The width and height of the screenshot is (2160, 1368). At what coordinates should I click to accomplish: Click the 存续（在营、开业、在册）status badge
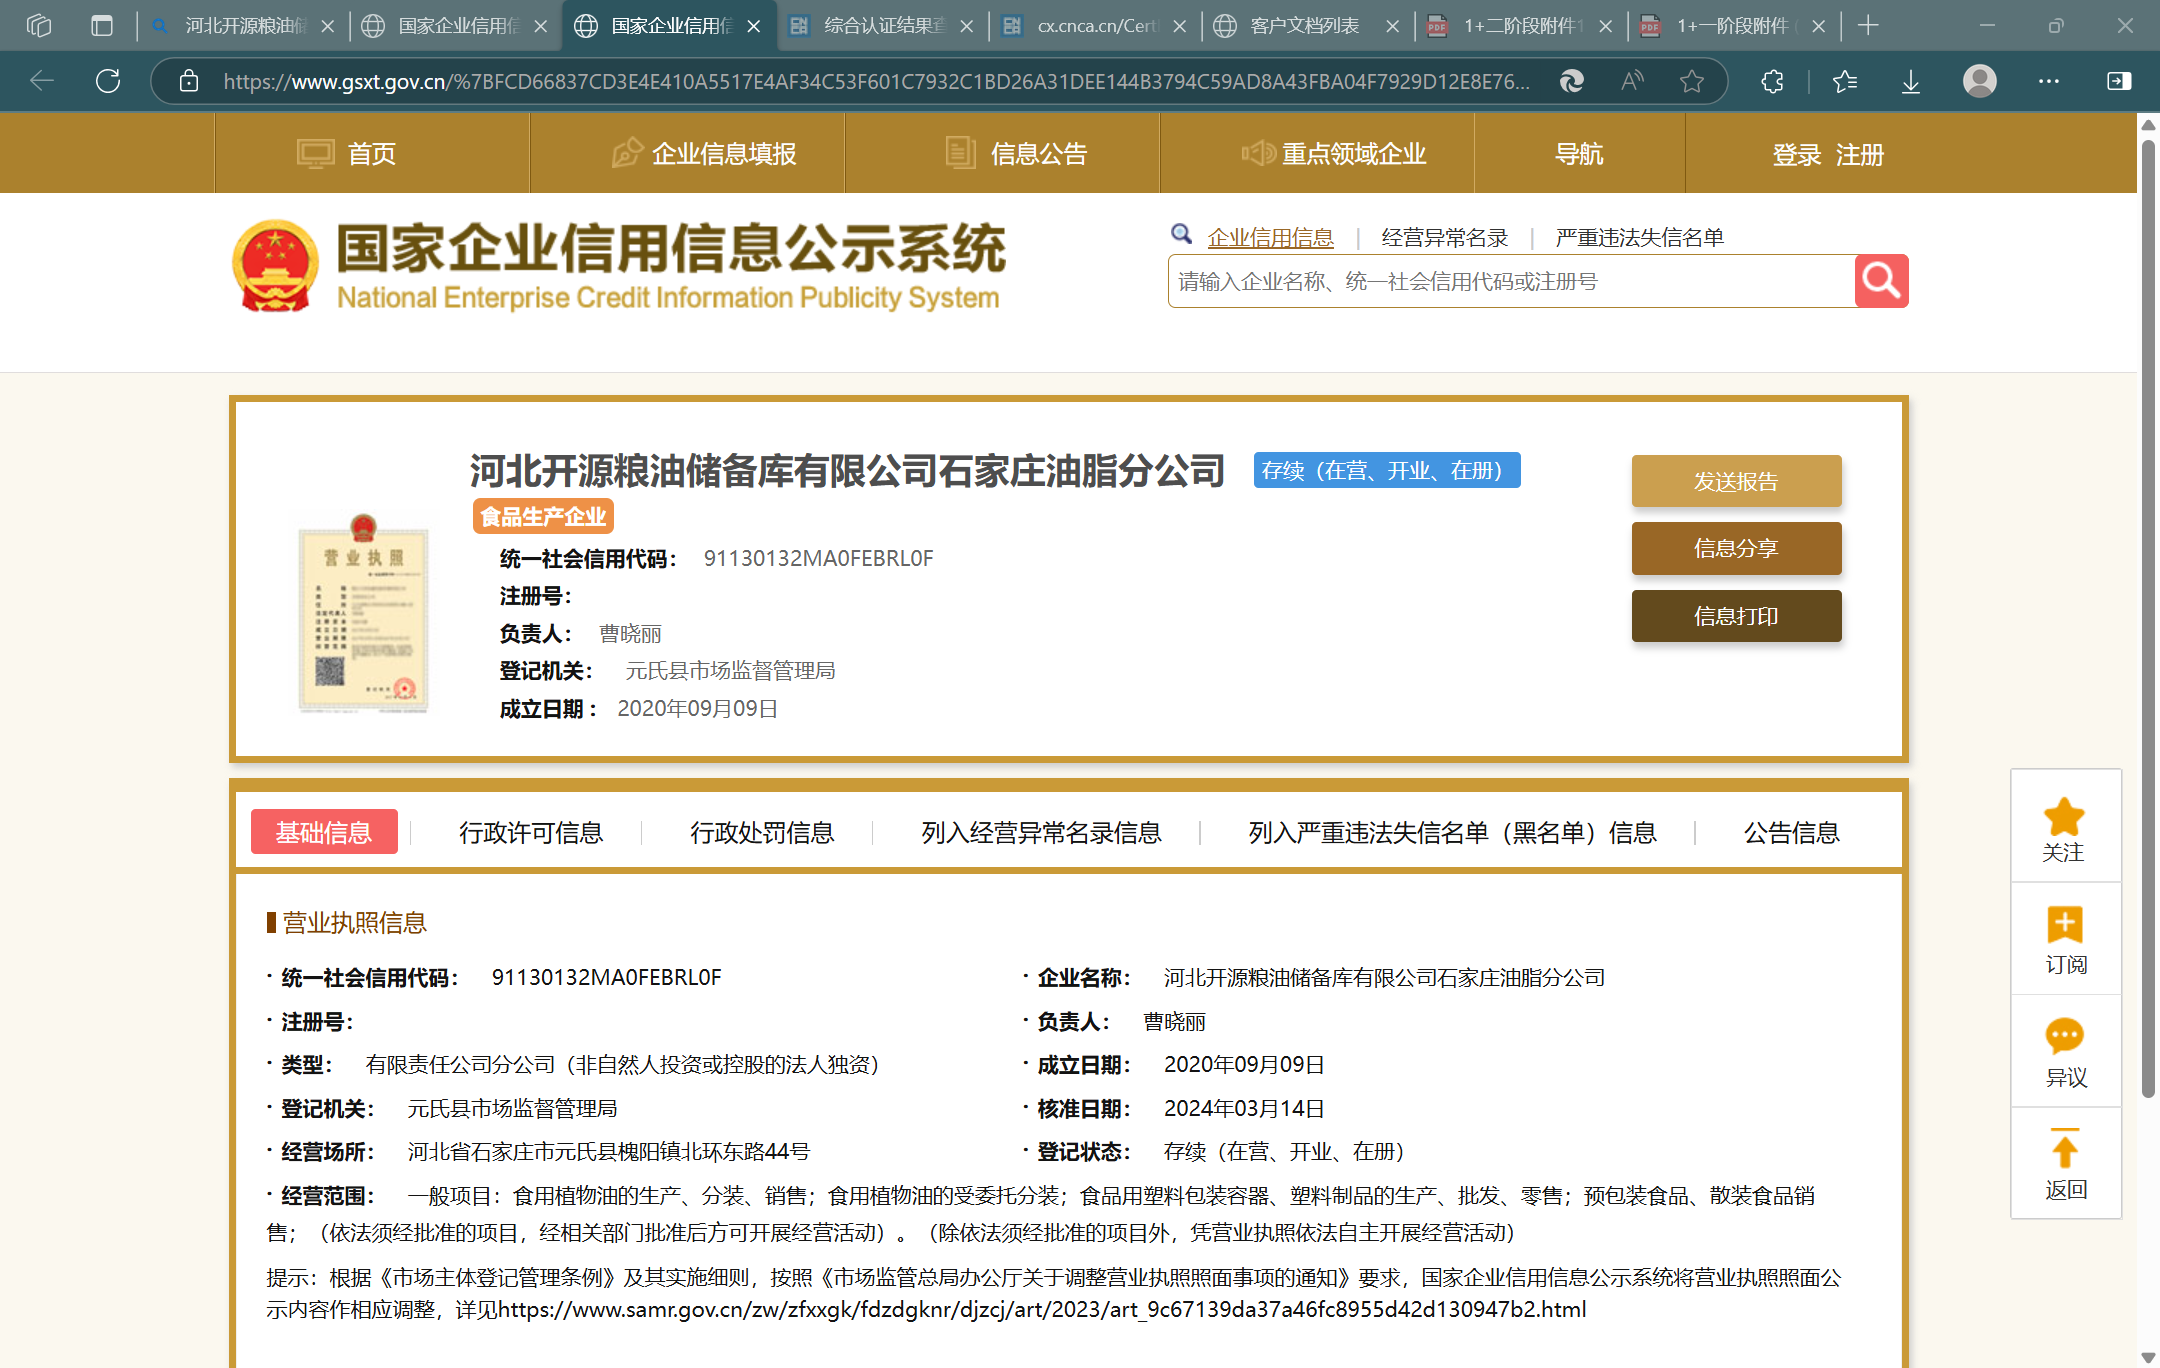click(x=1387, y=471)
